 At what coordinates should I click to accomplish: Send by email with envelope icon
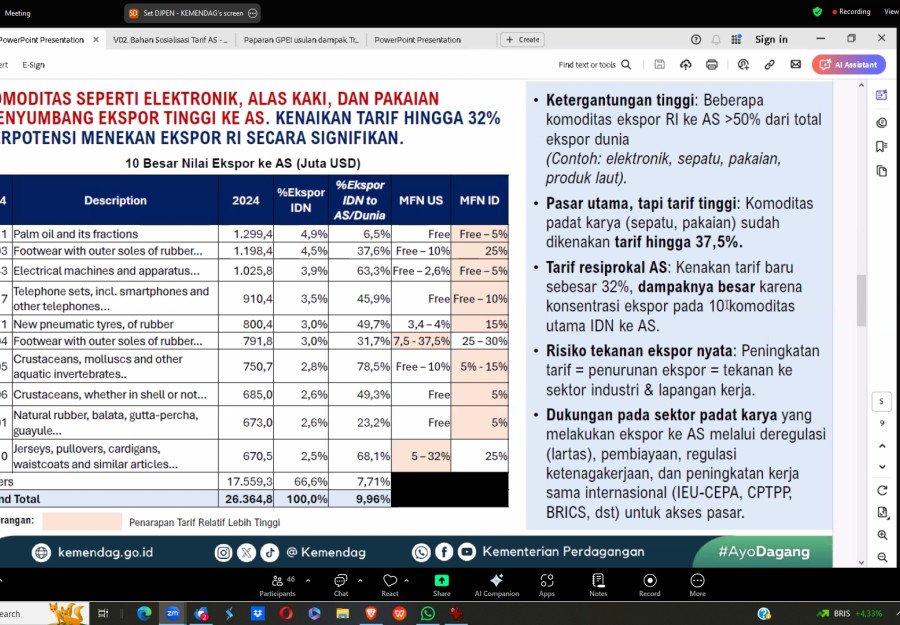click(796, 65)
